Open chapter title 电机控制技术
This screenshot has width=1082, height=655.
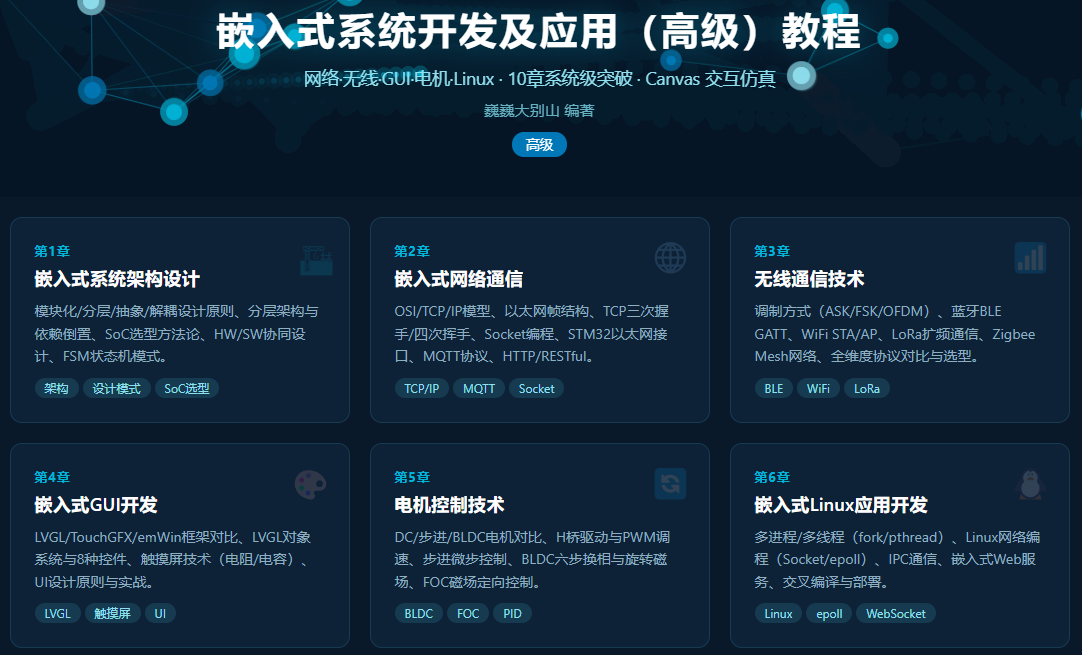449,505
